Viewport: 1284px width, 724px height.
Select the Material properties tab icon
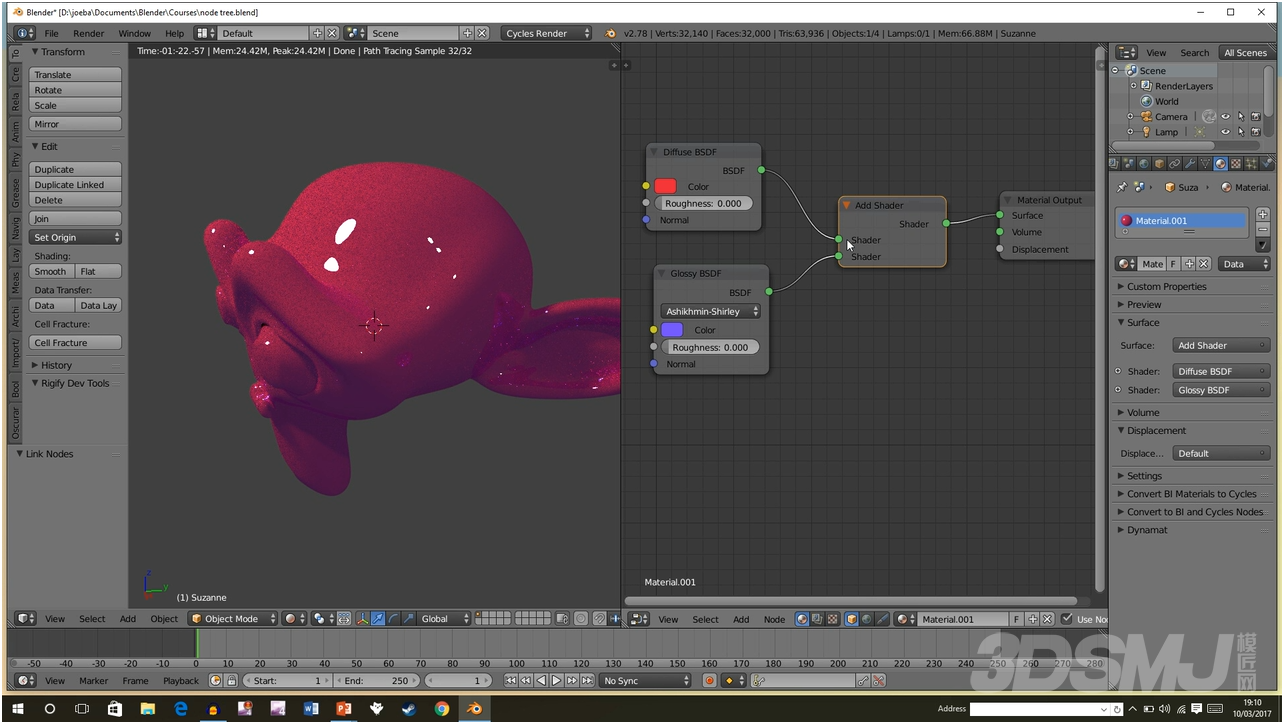(1220, 164)
